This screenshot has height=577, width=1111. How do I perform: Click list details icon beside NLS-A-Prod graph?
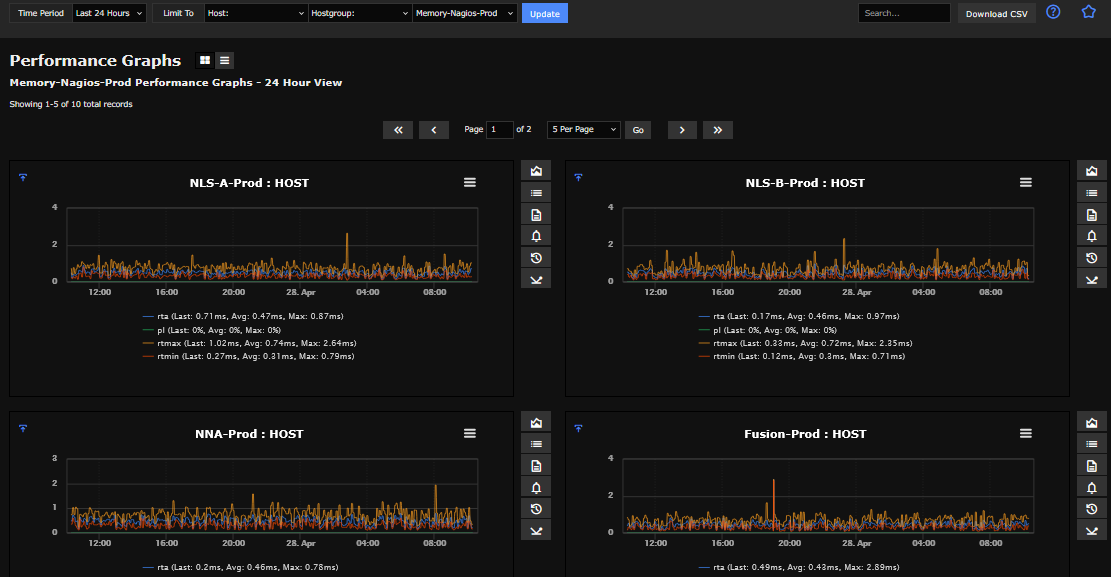click(536, 193)
